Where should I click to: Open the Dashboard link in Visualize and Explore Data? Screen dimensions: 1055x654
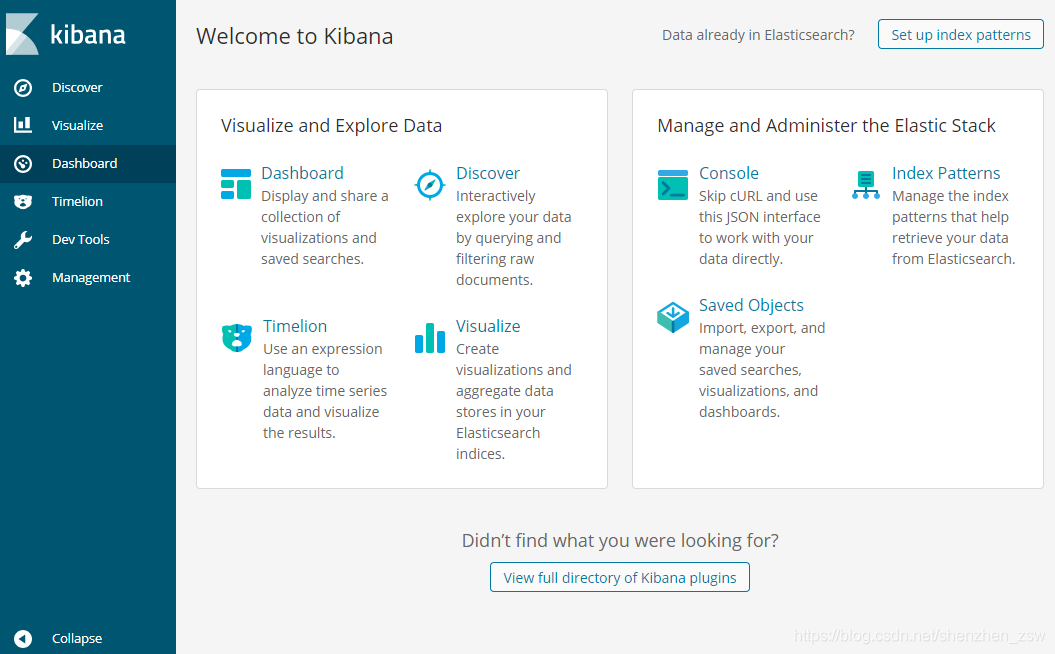(x=302, y=173)
